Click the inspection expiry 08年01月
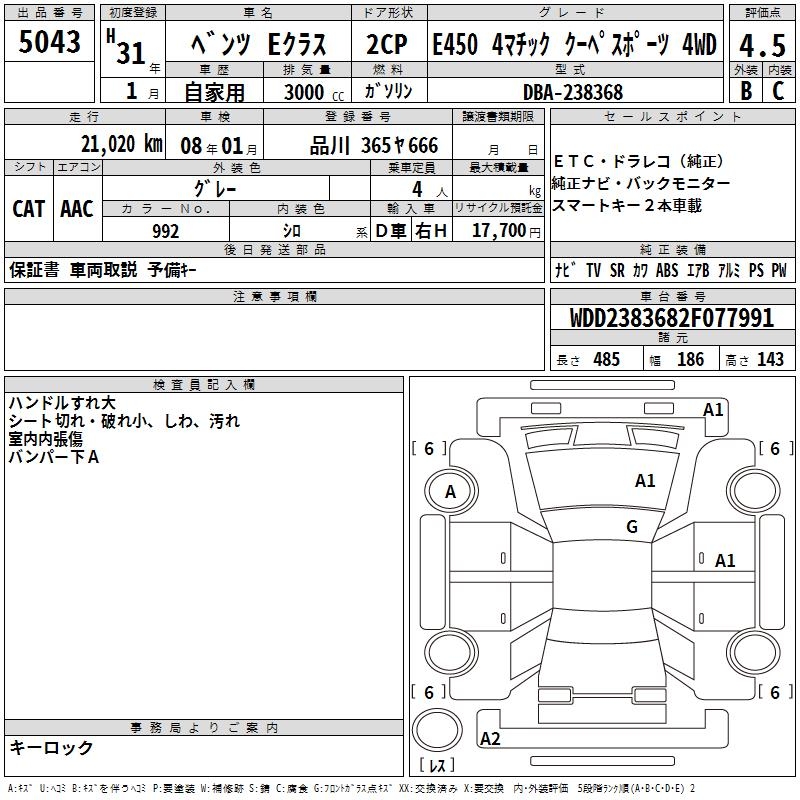This screenshot has width=800, height=800. [x=219, y=146]
